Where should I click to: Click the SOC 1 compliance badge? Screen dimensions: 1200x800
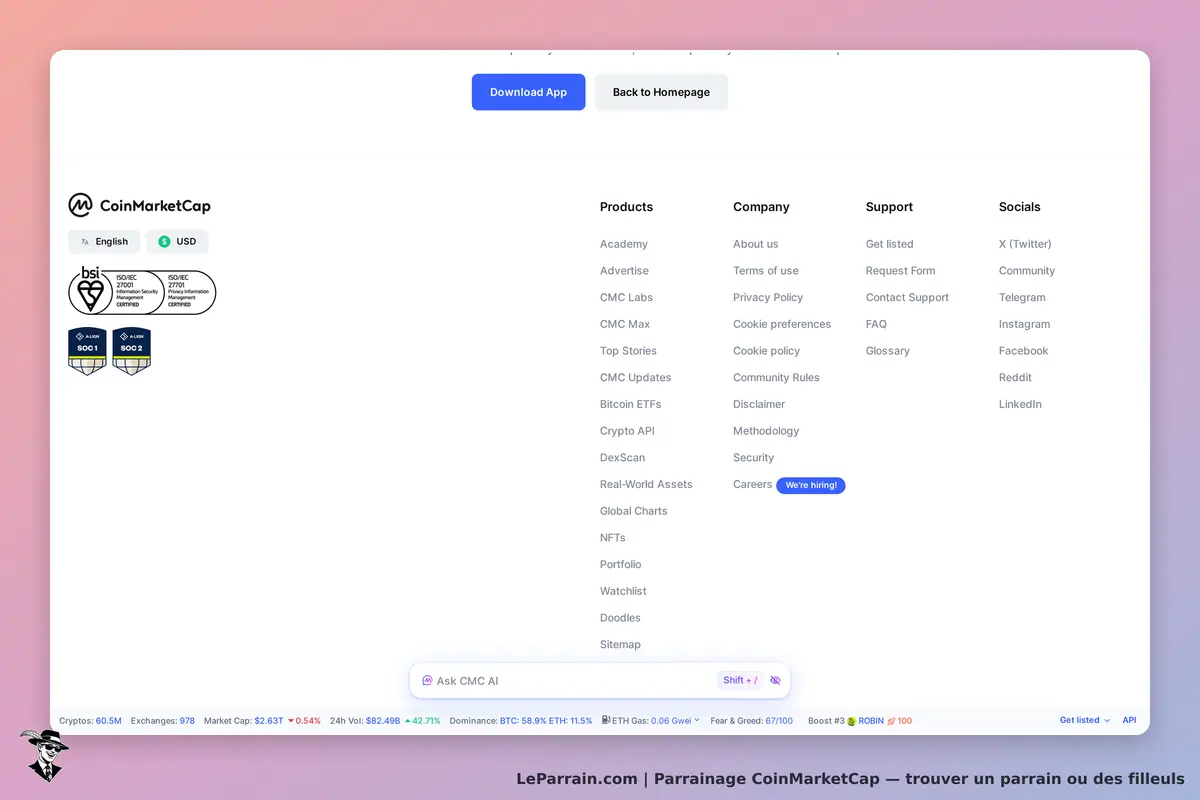[x=87, y=351]
